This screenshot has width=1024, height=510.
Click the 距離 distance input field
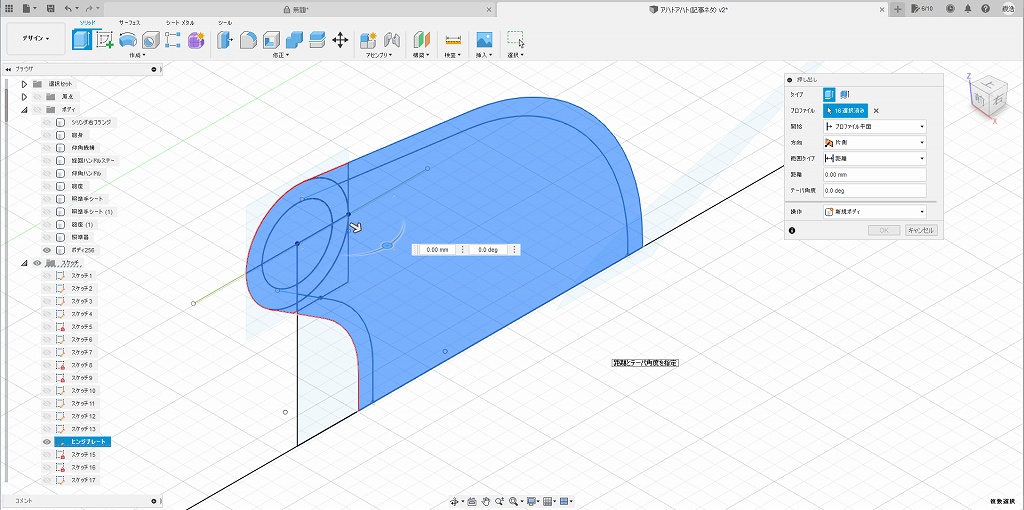pos(874,175)
